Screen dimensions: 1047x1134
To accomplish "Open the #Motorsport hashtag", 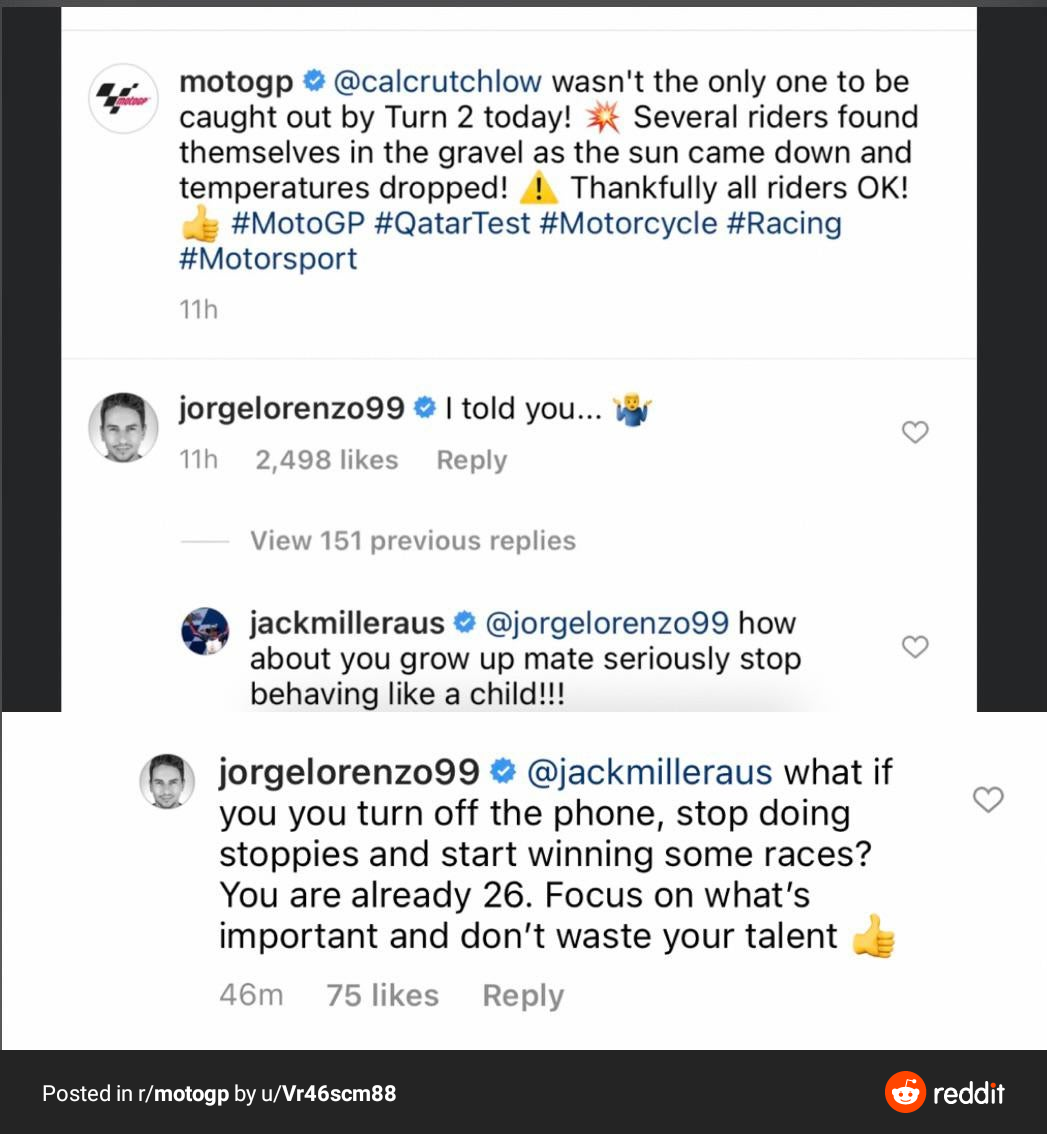I will click(268, 259).
